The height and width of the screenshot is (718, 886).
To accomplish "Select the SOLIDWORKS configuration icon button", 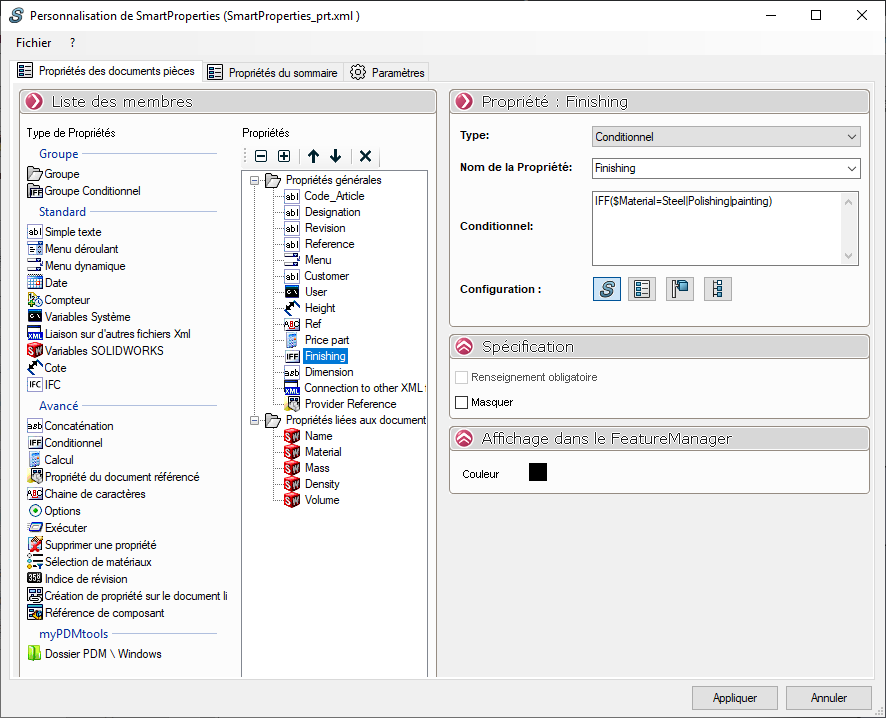I will (x=607, y=289).
